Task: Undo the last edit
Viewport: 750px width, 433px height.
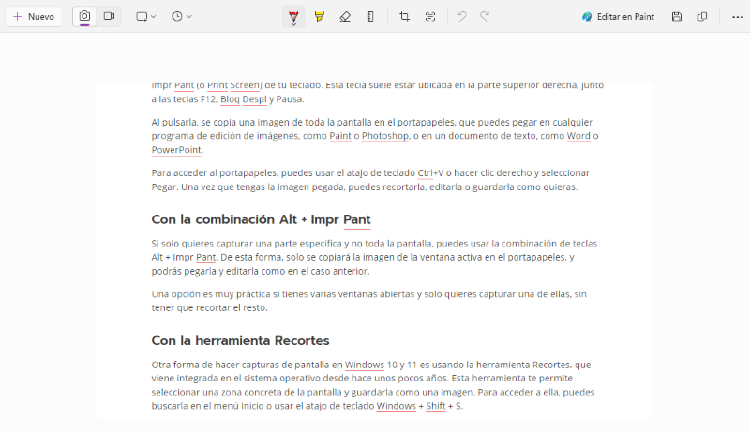Action: [462, 17]
